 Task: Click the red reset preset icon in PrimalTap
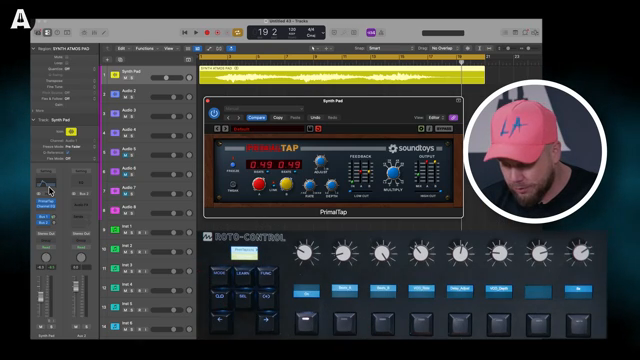coord(318,129)
